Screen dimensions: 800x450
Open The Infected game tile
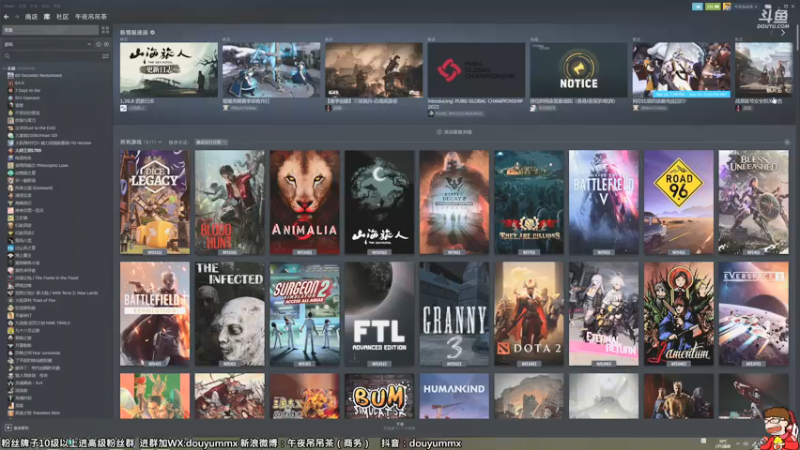(230, 314)
